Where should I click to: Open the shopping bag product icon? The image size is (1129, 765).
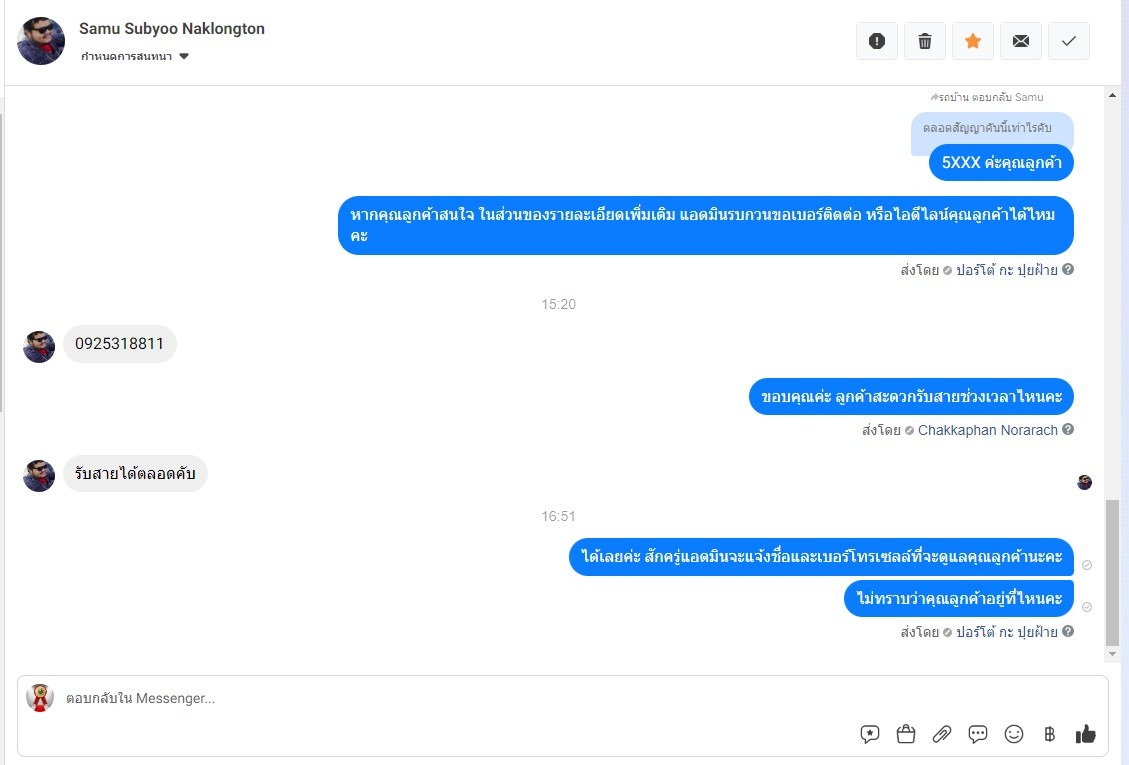tap(906, 734)
